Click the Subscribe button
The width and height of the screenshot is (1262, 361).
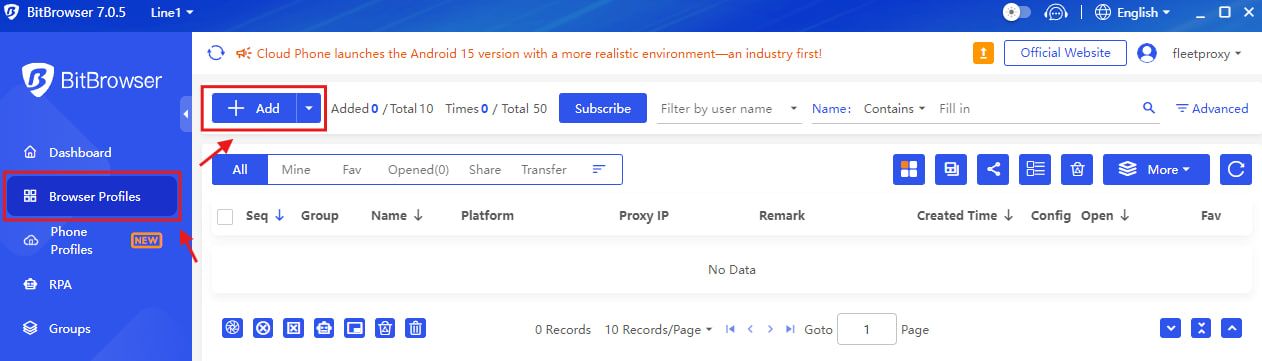click(603, 108)
